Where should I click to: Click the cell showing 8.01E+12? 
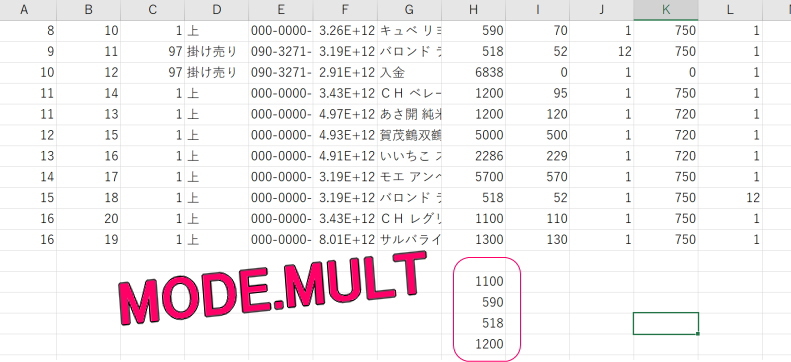click(345, 239)
